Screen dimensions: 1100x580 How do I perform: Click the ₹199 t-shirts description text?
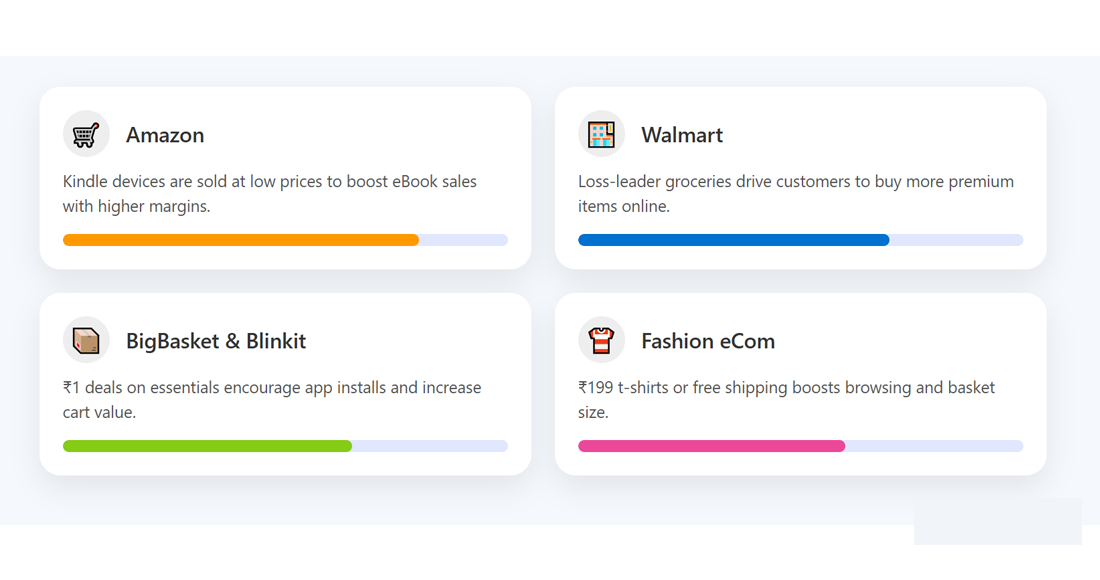tap(786, 399)
